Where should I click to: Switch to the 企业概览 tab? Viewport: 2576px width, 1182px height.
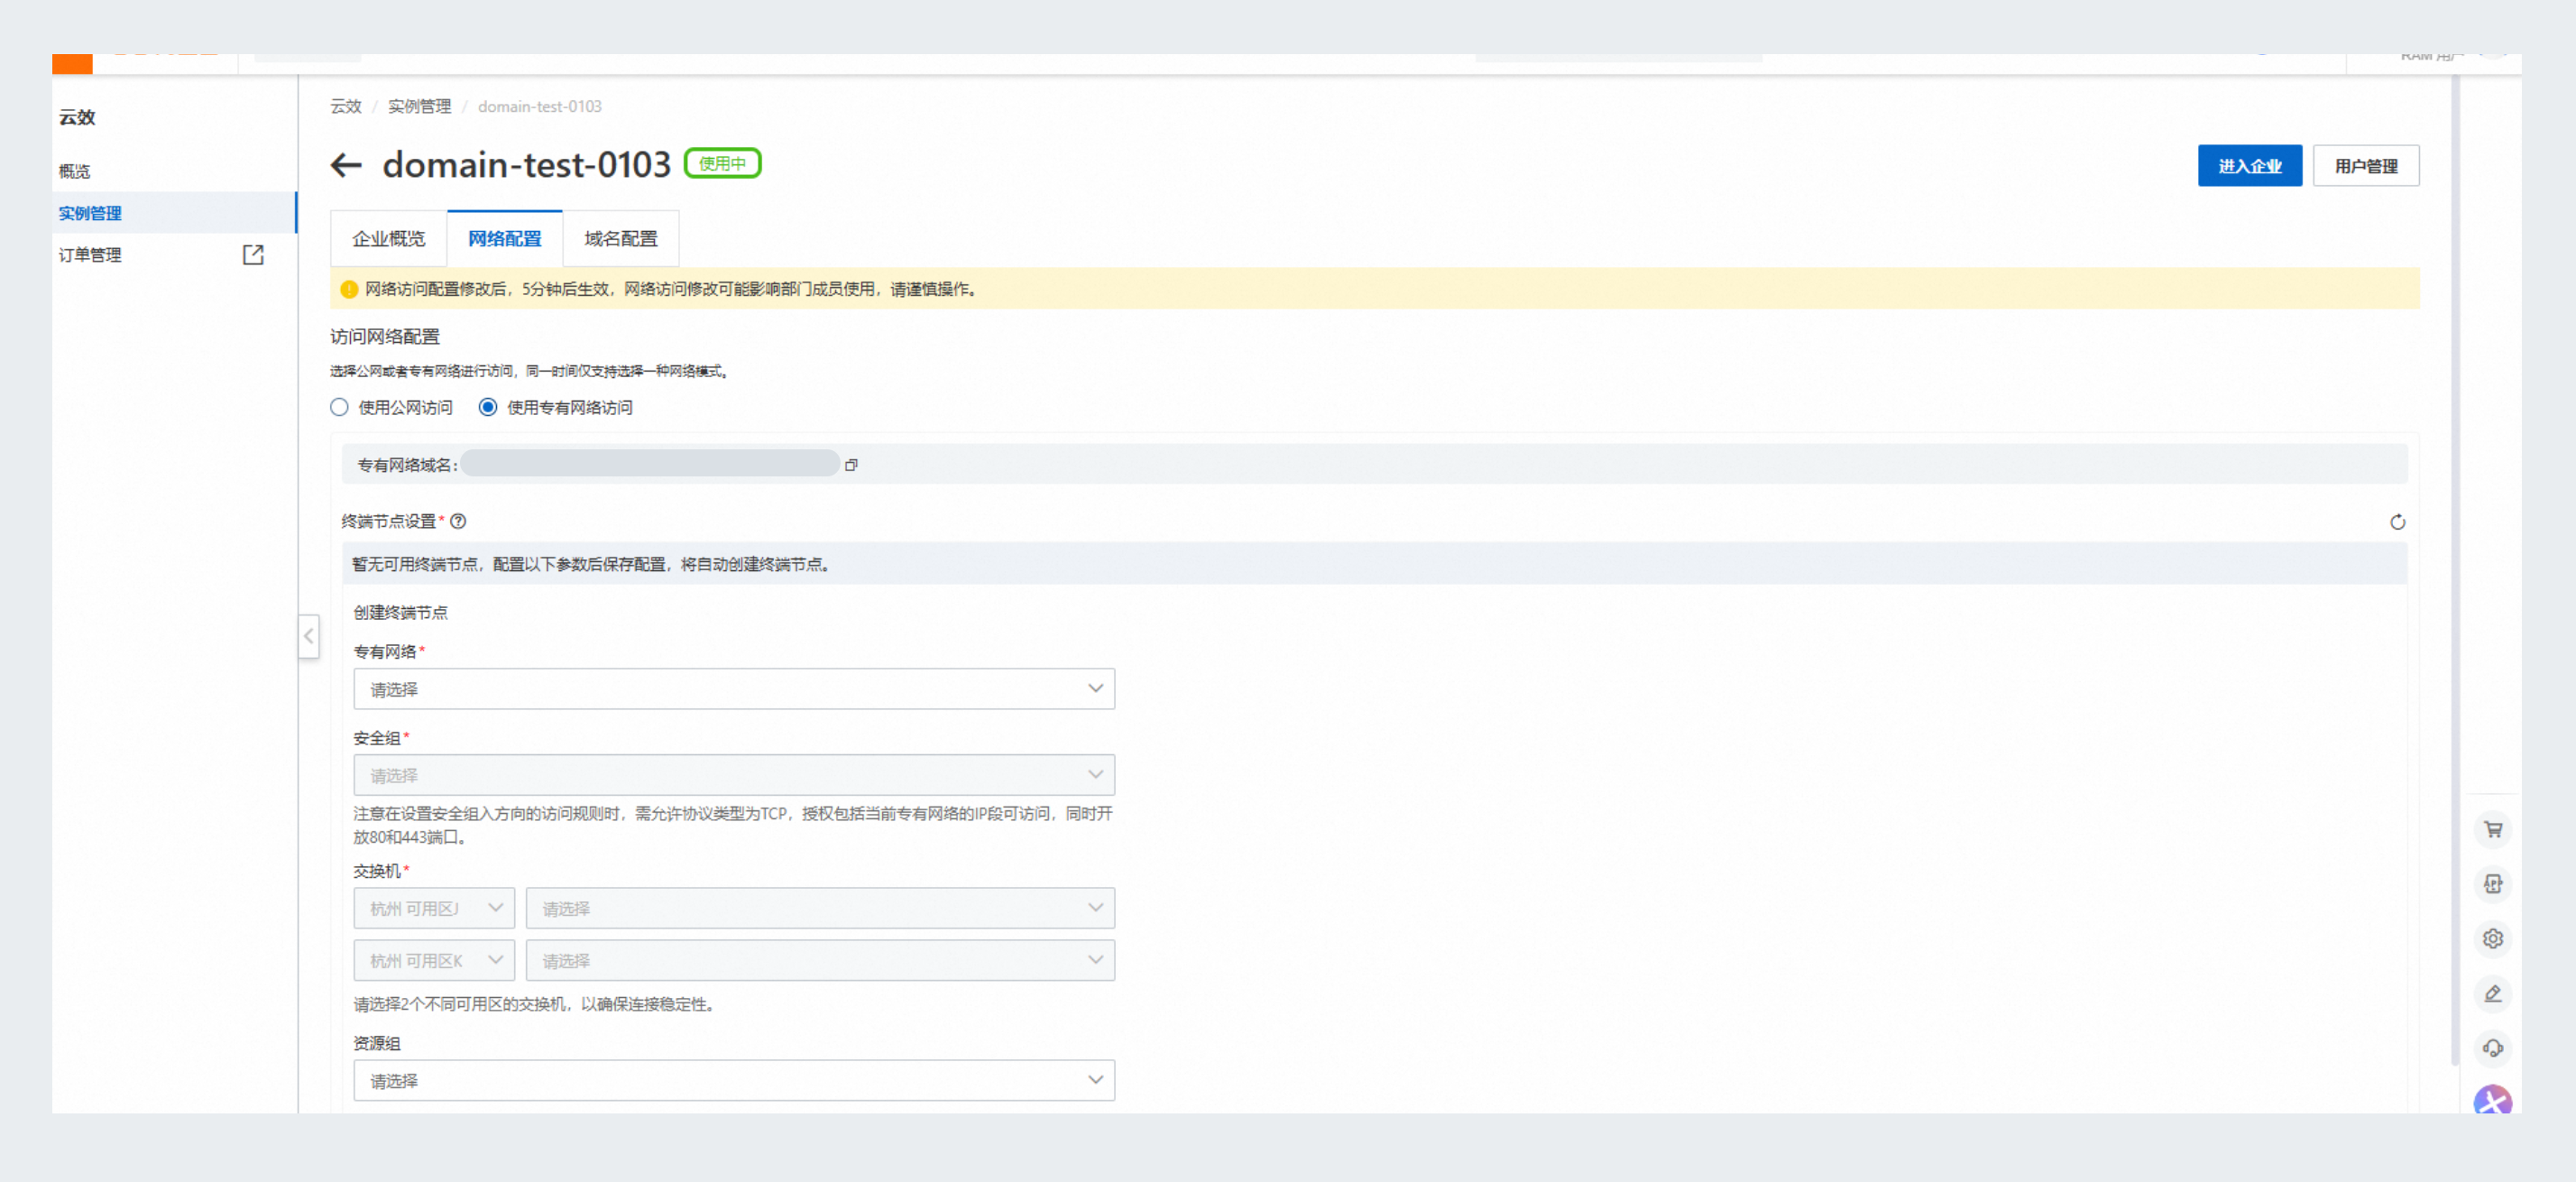tap(388, 239)
